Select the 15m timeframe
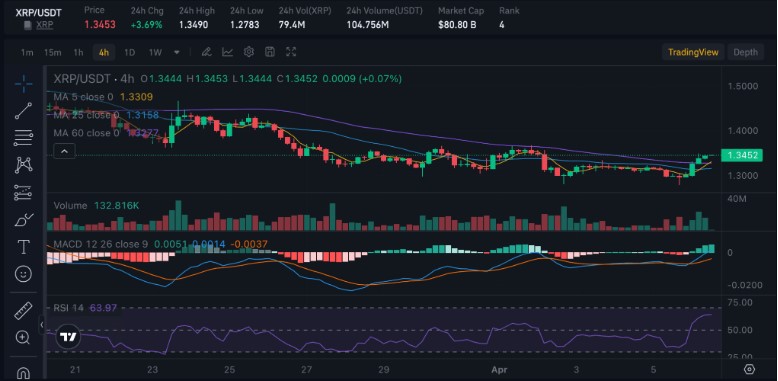778x381 pixels. point(52,52)
